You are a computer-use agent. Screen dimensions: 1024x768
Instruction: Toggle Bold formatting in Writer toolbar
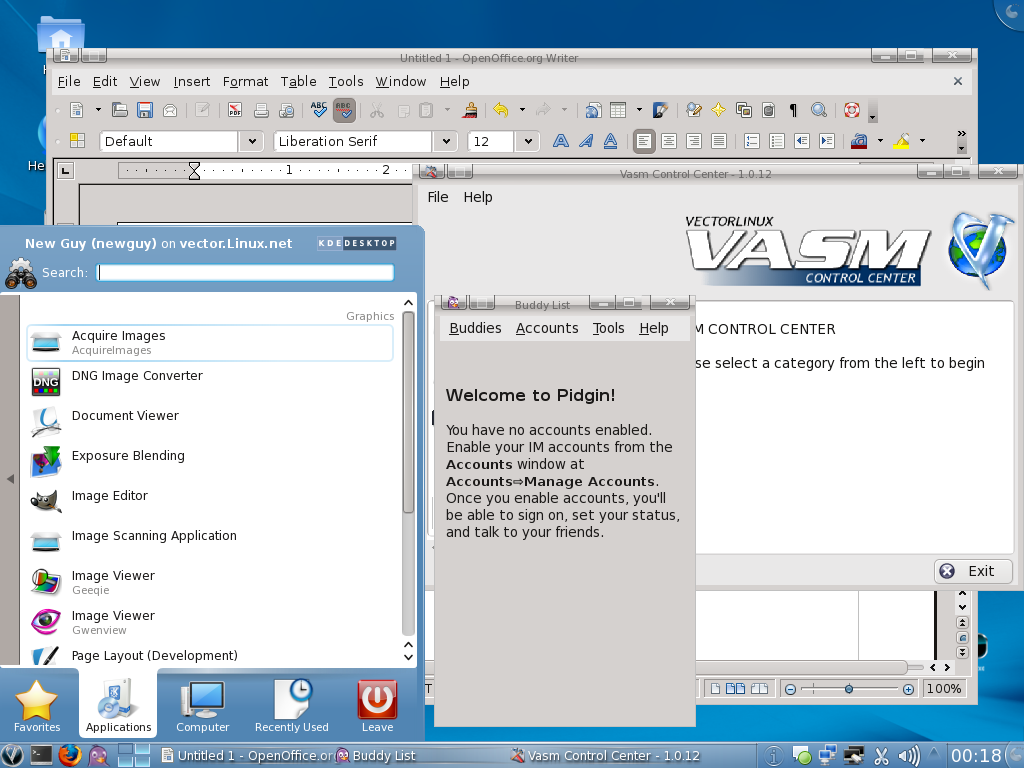(x=561, y=141)
